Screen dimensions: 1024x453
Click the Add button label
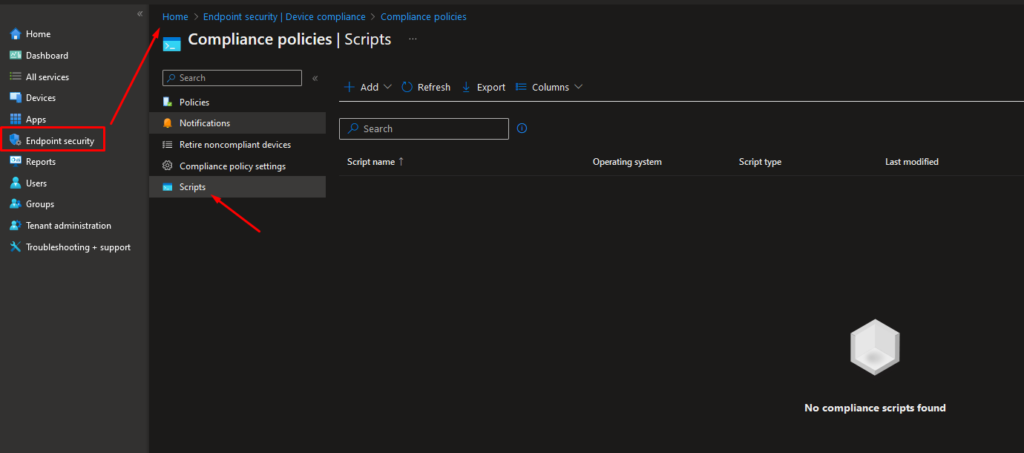click(x=369, y=87)
